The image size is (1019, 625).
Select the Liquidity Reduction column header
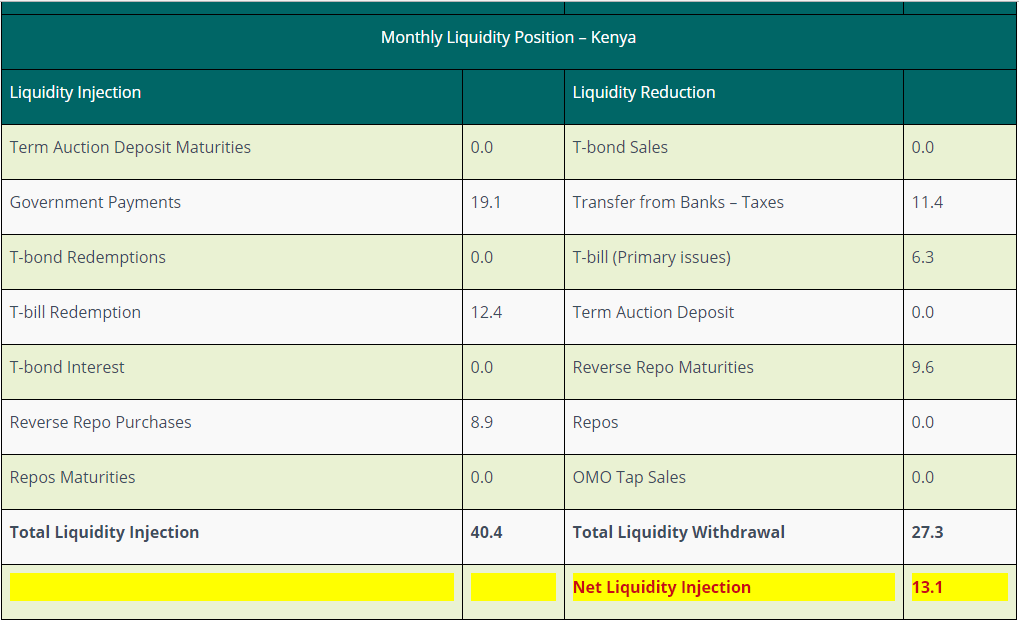[644, 93]
